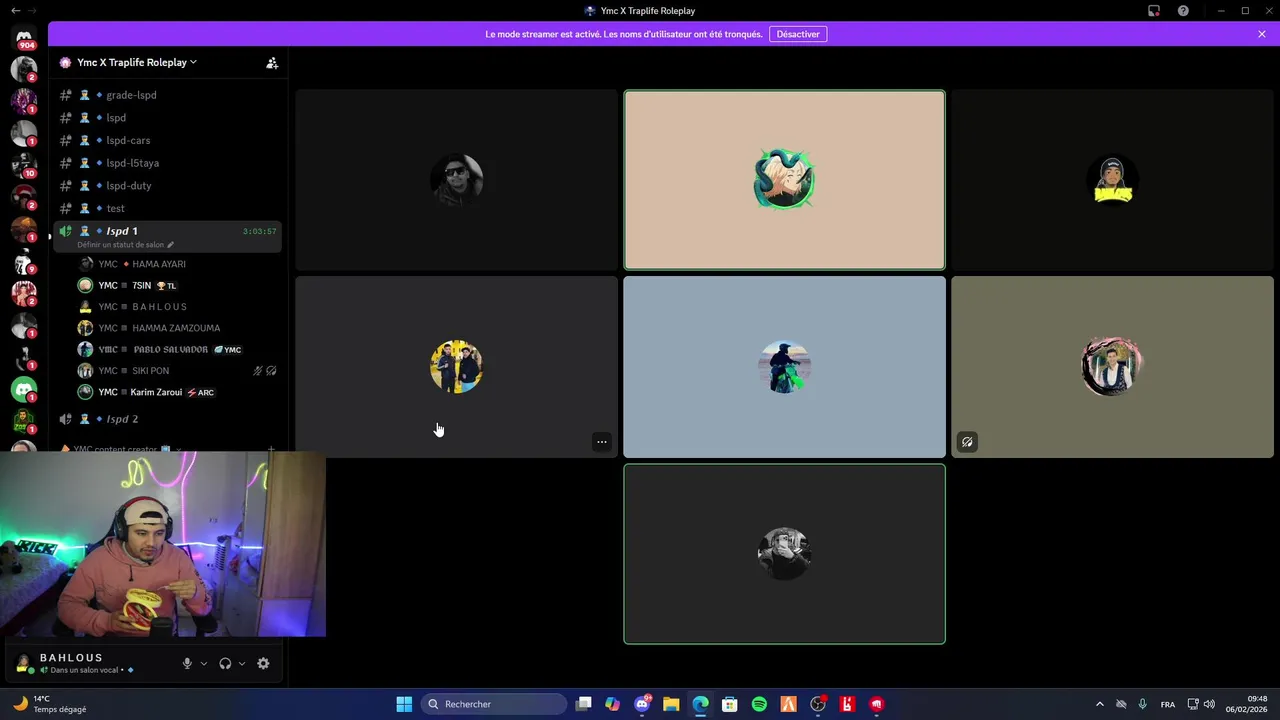The image size is (1280, 720).
Task: Click the Task View taskbar icon
Action: click(584, 704)
